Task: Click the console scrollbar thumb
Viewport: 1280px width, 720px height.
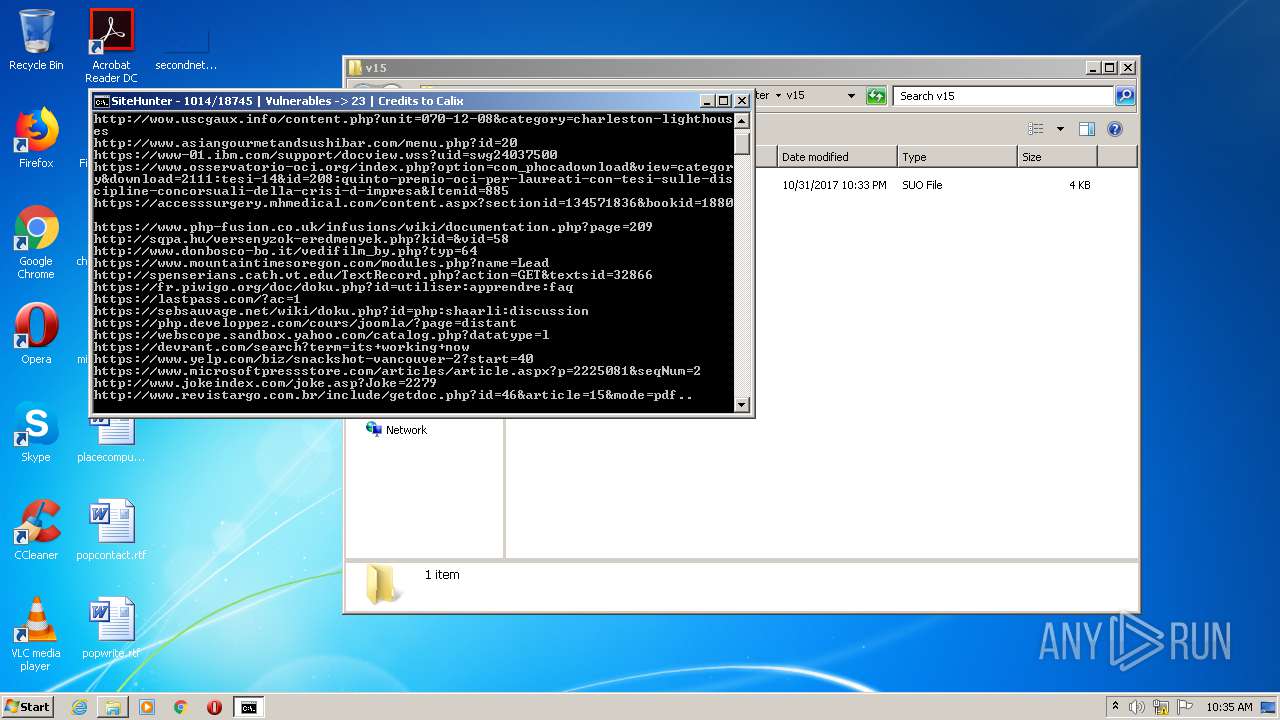Action: click(742, 142)
